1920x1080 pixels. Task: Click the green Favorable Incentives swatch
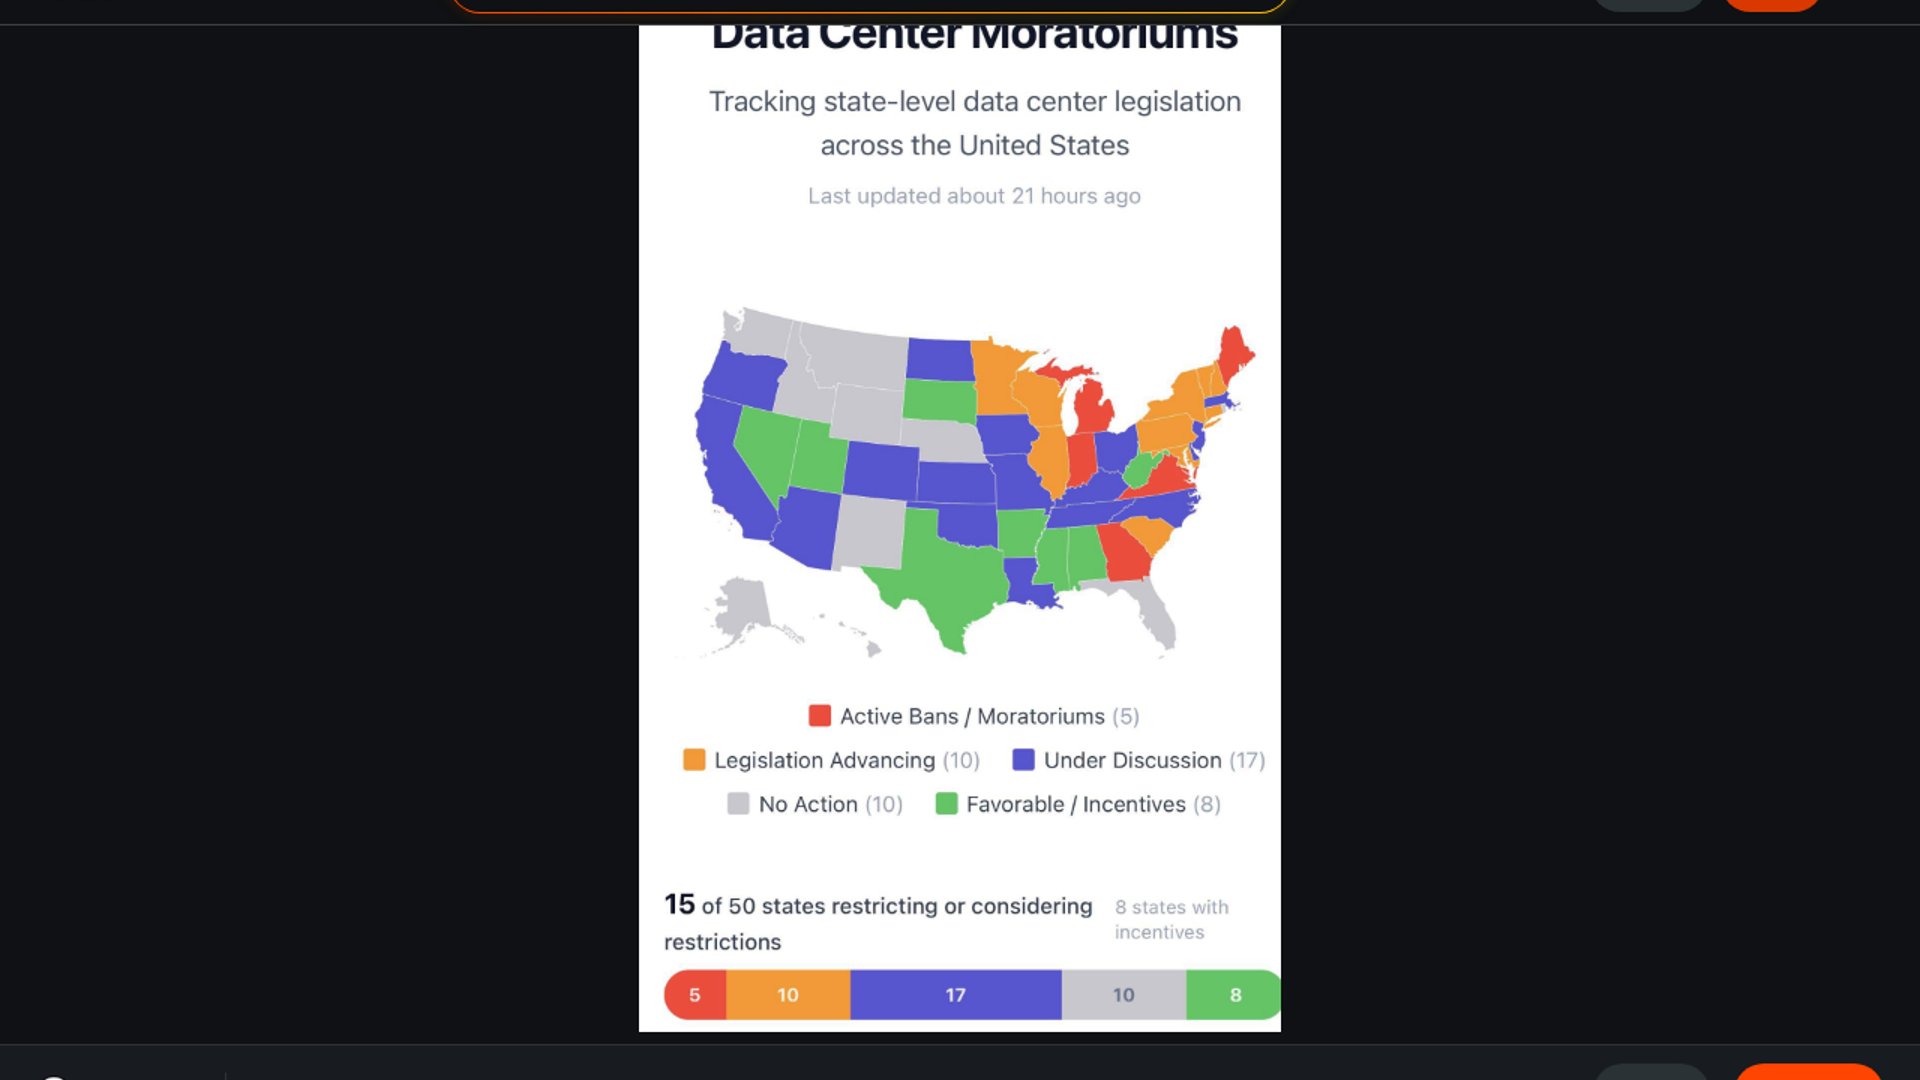(946, 804)
